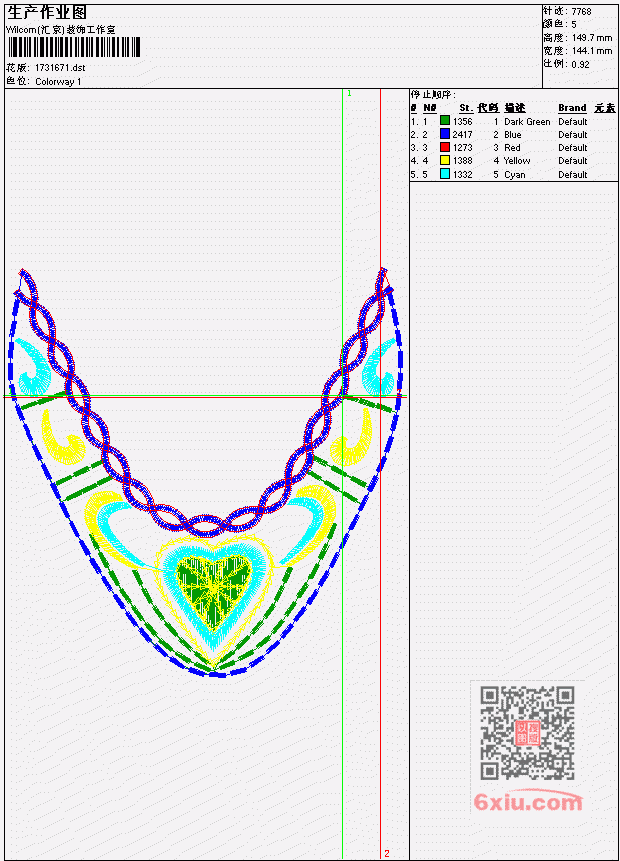Click the width value 144.1 mm
Image resolution: width=620 pixels, height=861 pixels.
tap(592, 51)
